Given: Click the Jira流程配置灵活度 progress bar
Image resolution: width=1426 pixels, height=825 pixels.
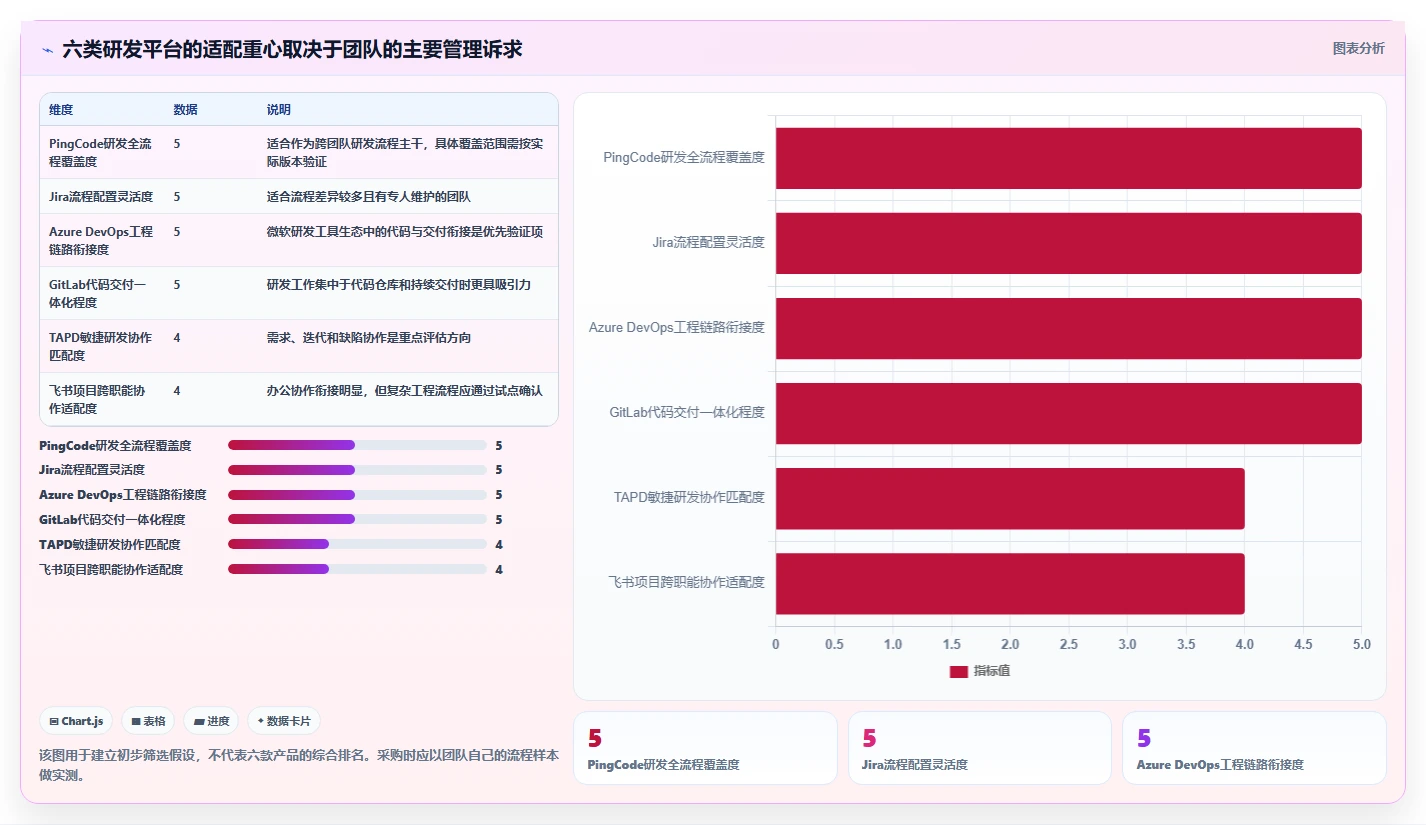Looking at the screenshot, I should pyautogui.click(x=357, y=470).
